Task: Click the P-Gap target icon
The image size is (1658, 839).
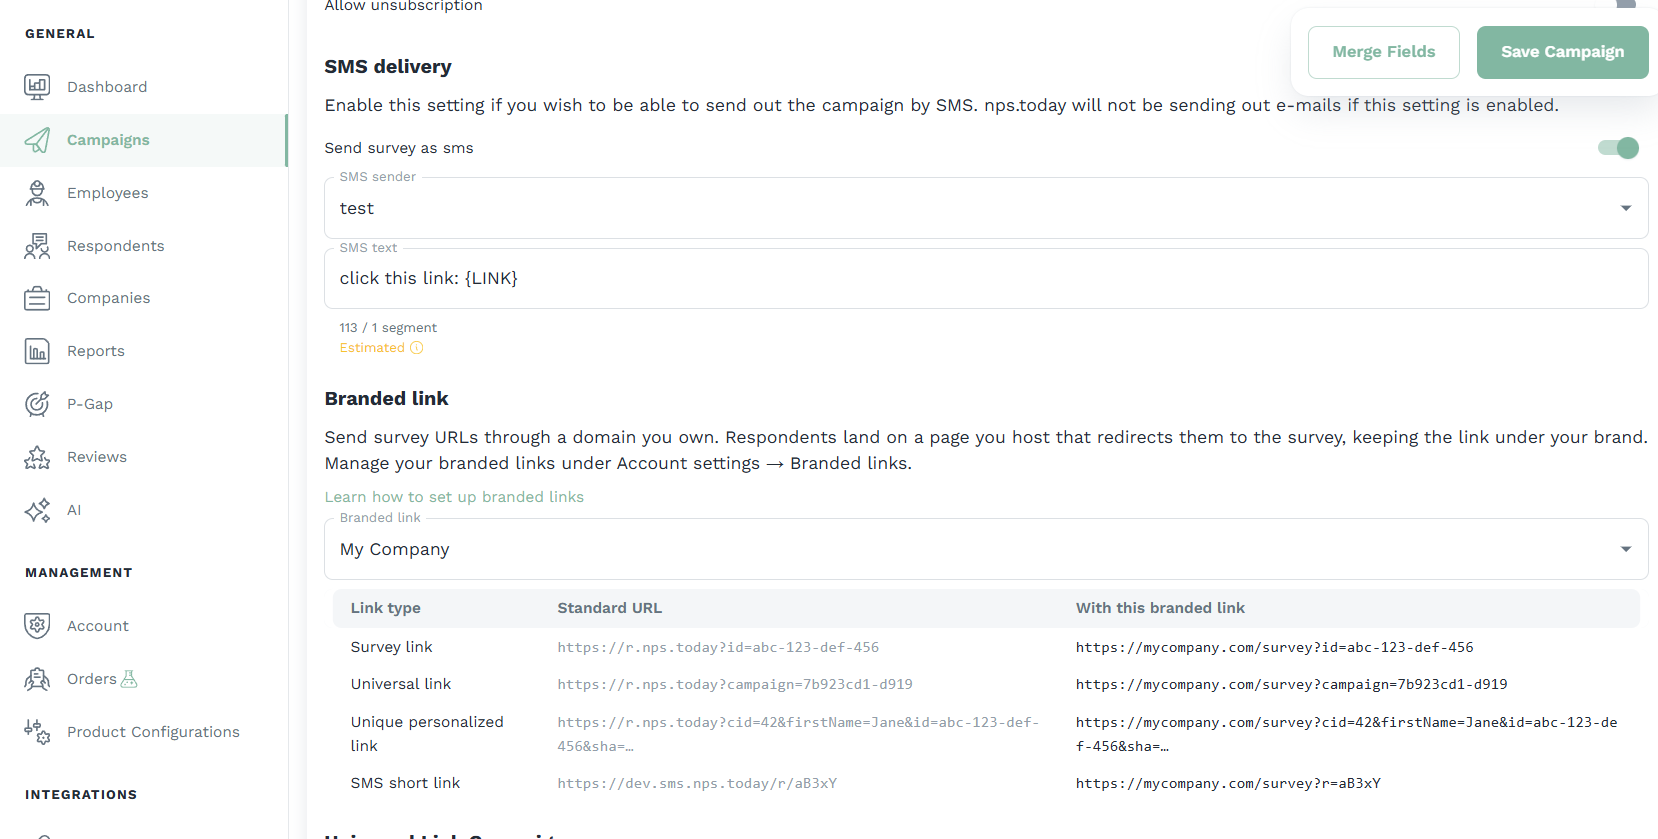Action: coord(37,404)
